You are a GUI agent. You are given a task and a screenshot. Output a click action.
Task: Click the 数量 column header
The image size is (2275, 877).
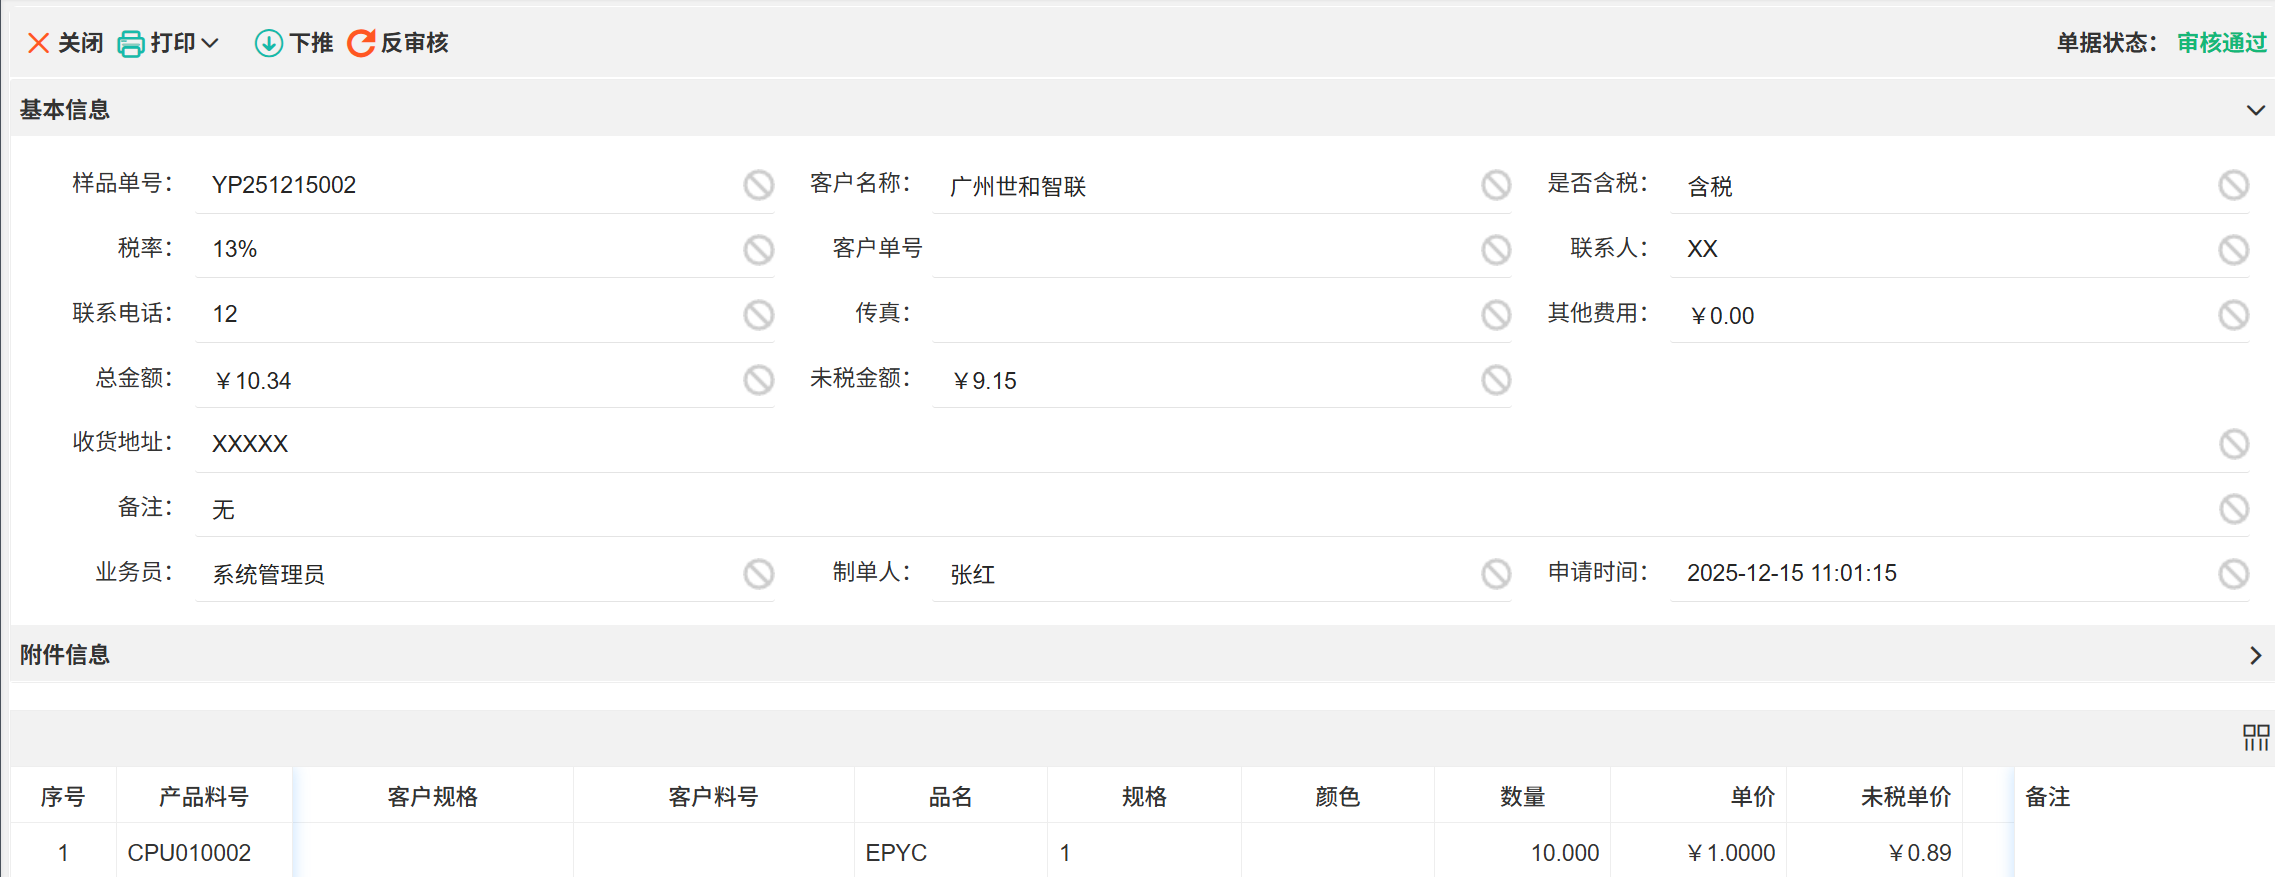(x=1522, y=797)
